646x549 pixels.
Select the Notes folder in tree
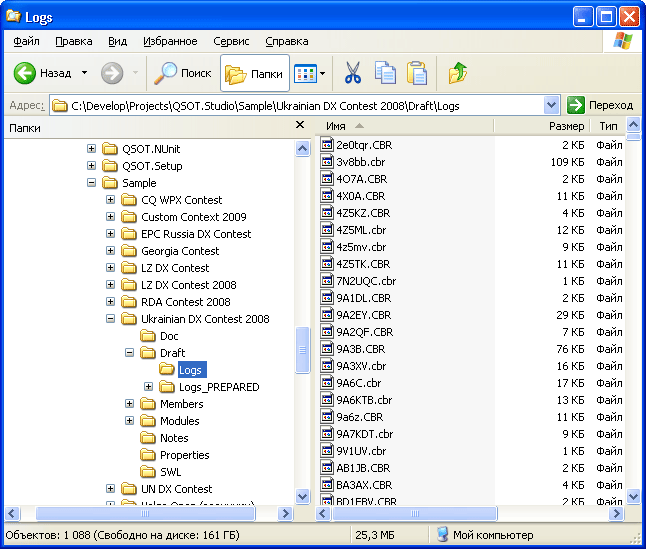(x=173, y=438)
